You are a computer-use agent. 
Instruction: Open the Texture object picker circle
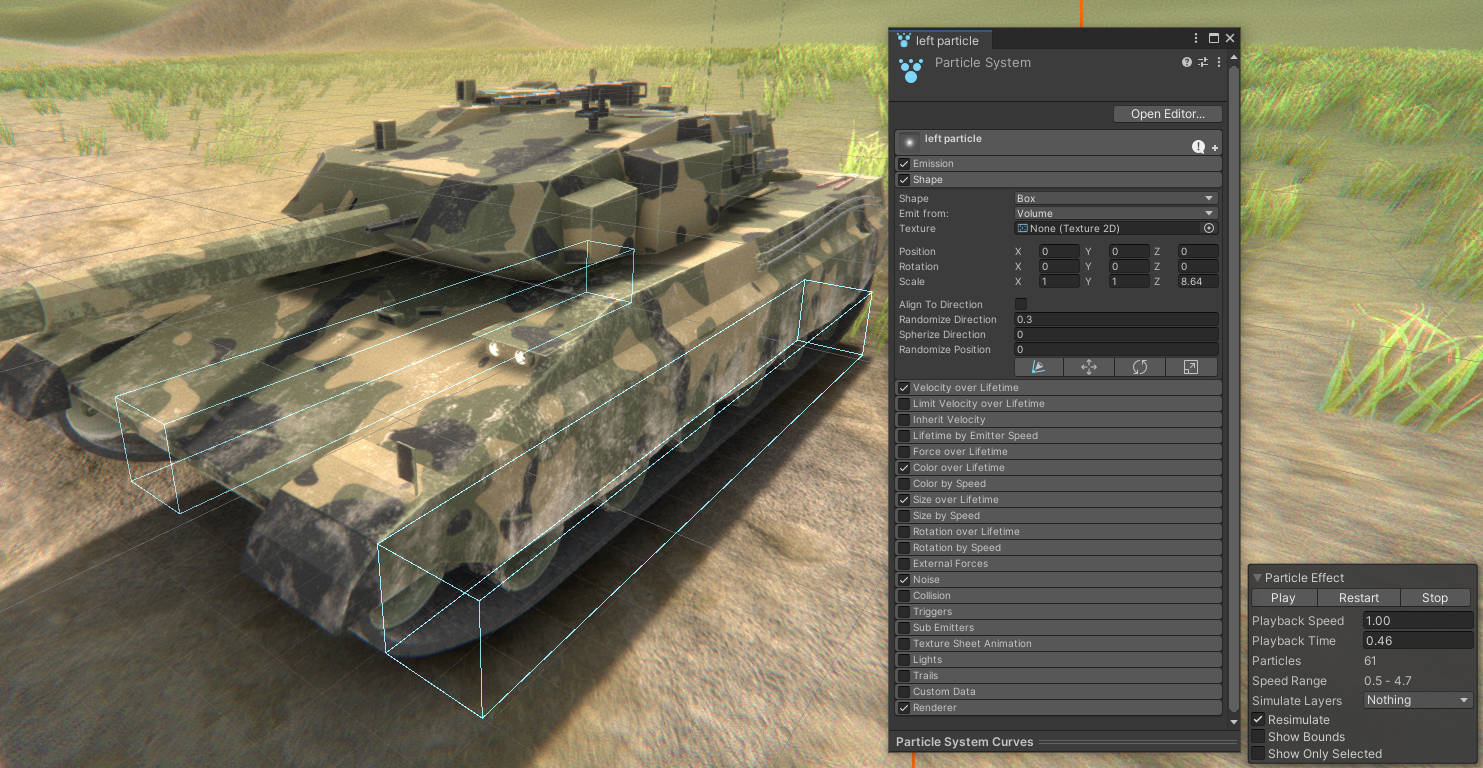click(1209, 228)
